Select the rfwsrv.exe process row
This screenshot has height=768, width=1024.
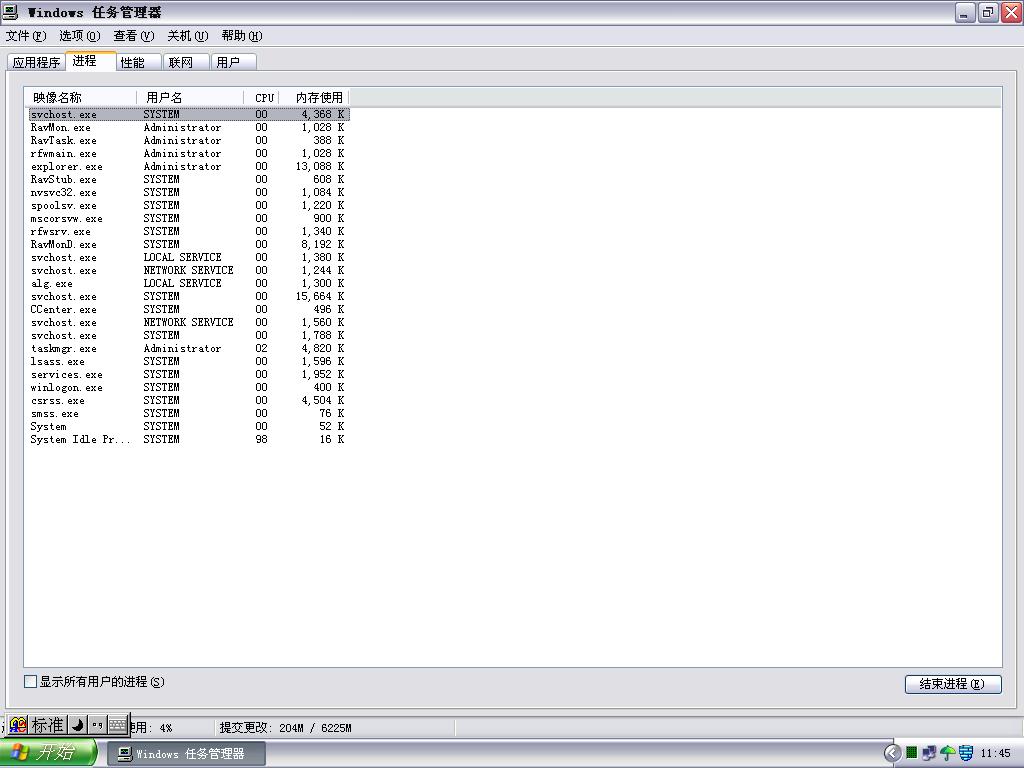click(x=188, y=232)
